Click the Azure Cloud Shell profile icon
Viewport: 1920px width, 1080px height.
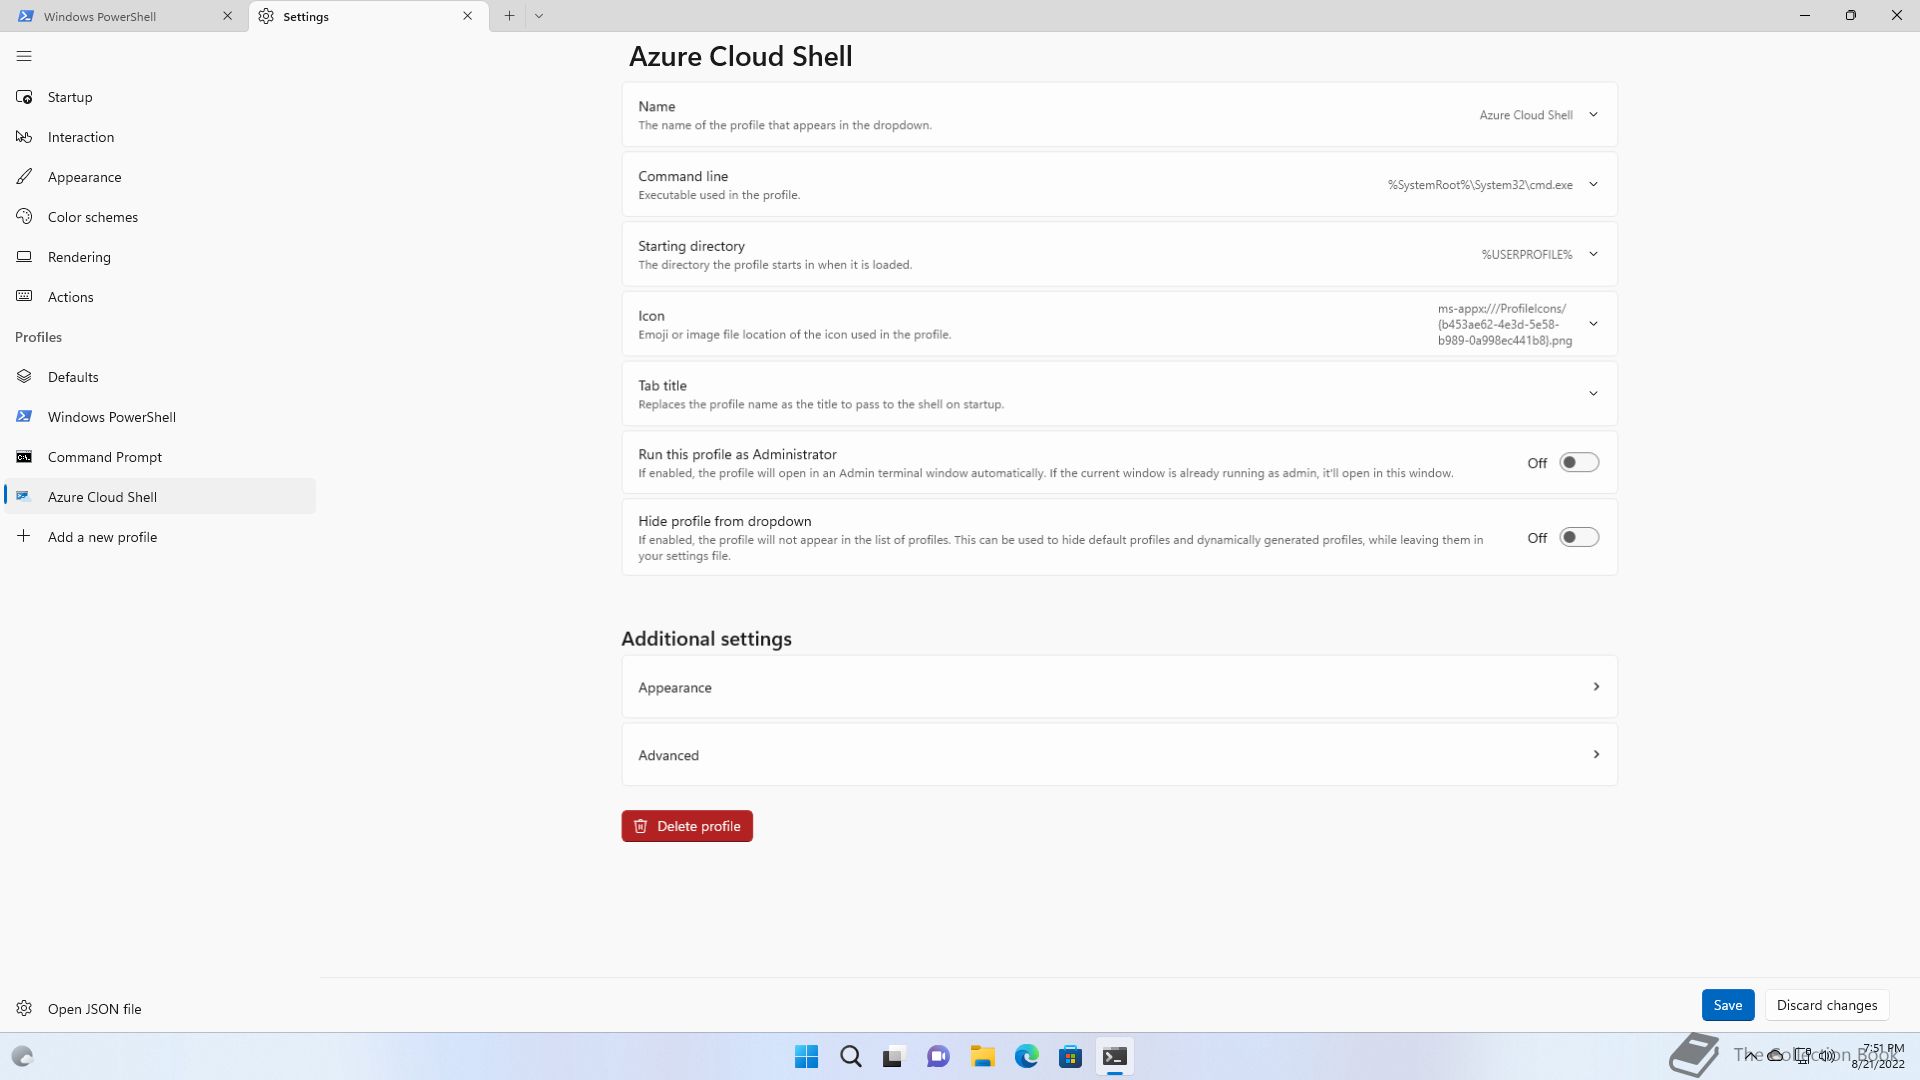click(24, 497)
